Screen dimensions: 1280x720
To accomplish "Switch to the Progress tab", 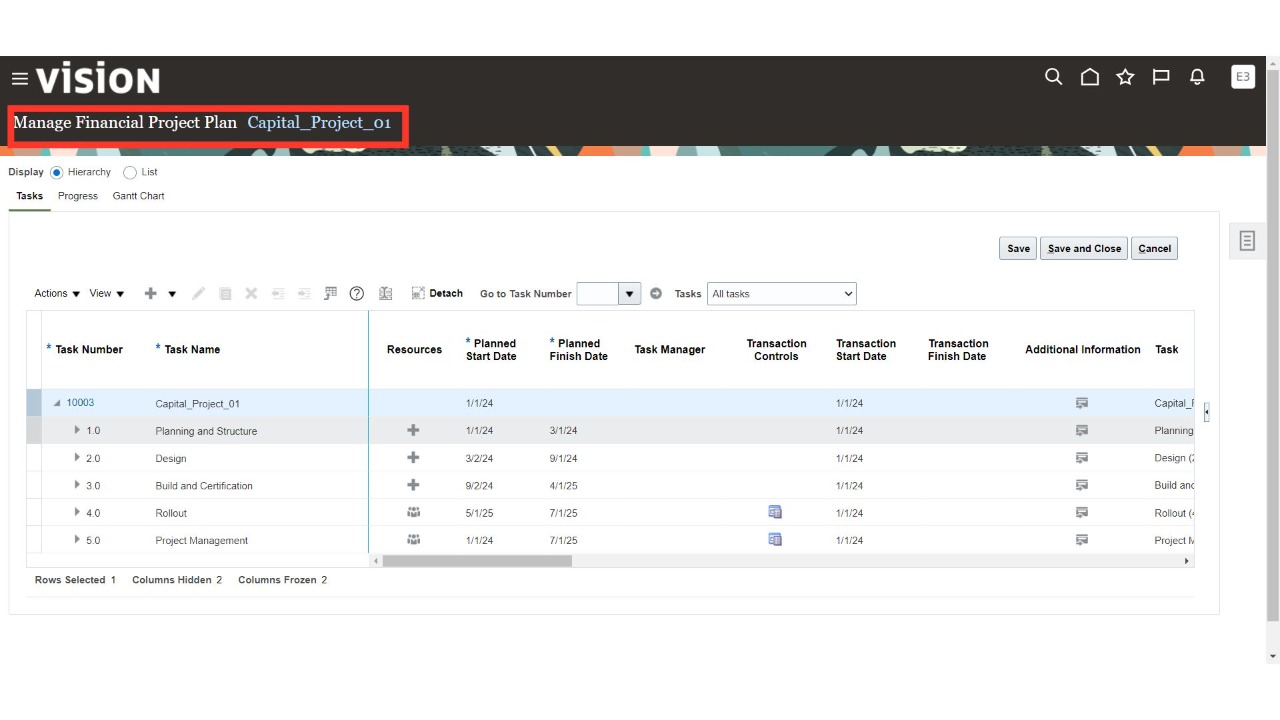I will (x=78, y=196).
